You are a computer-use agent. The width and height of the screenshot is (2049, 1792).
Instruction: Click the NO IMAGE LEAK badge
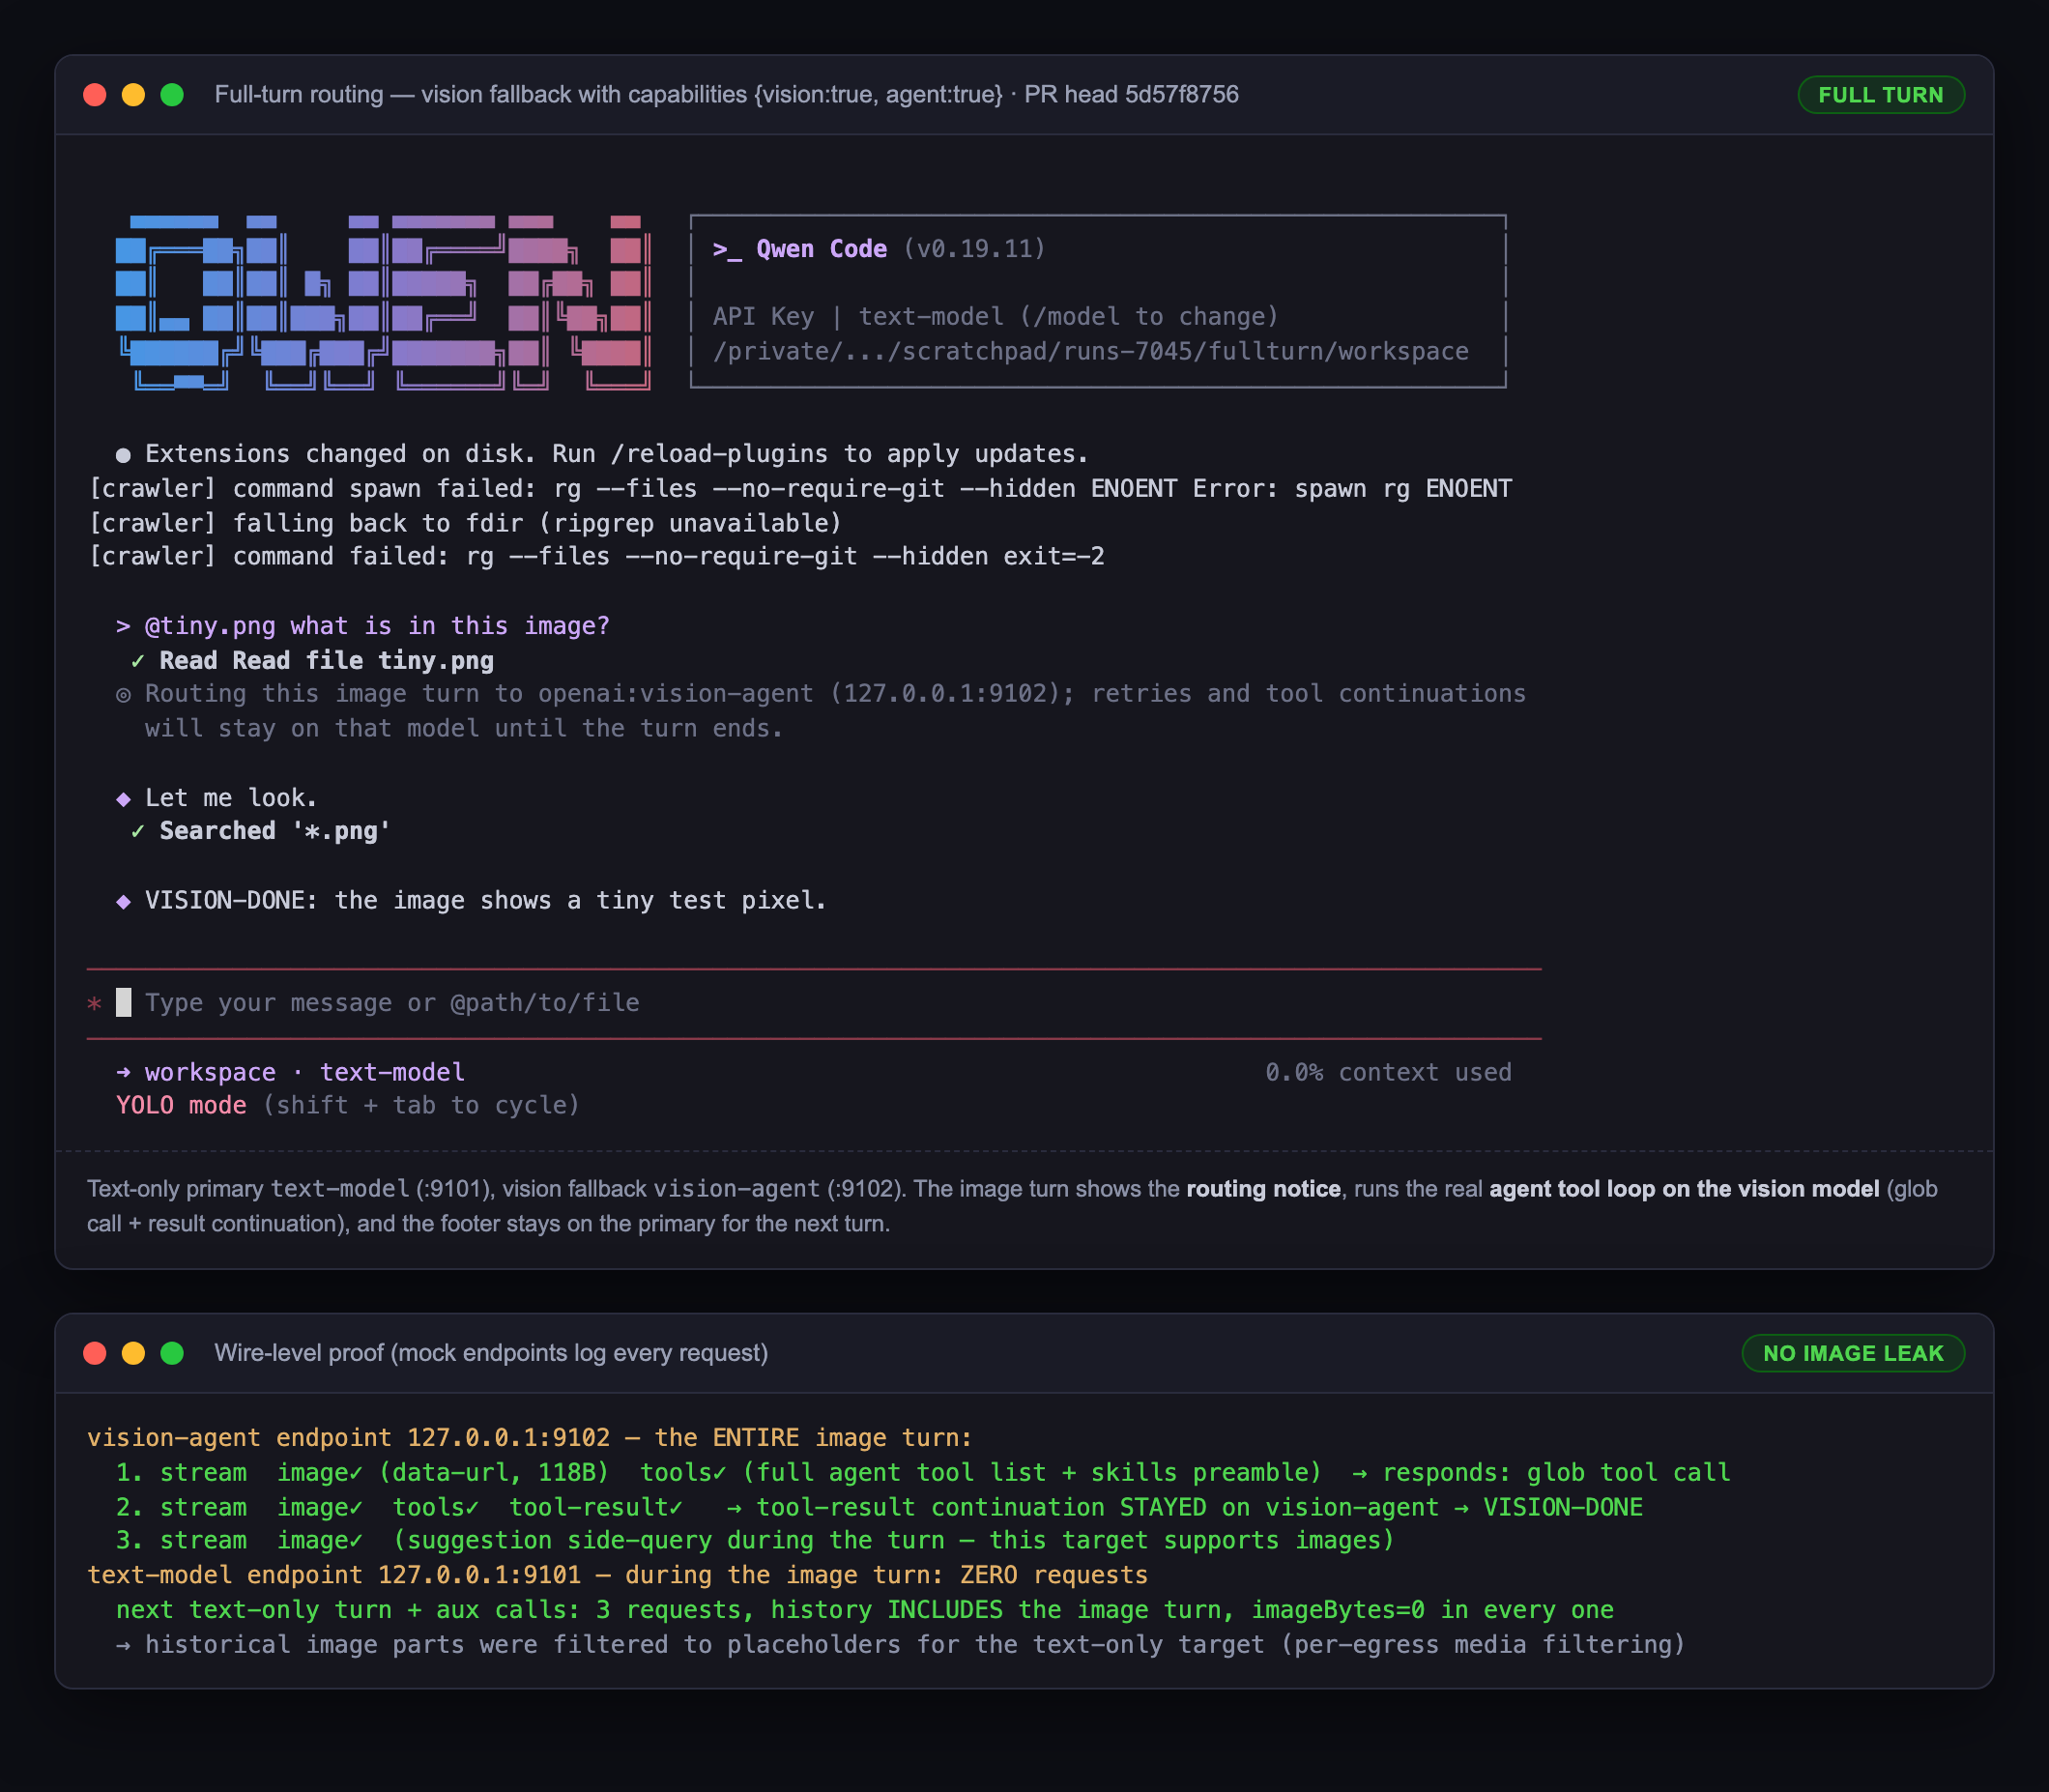click(x=1852, y=1353)
